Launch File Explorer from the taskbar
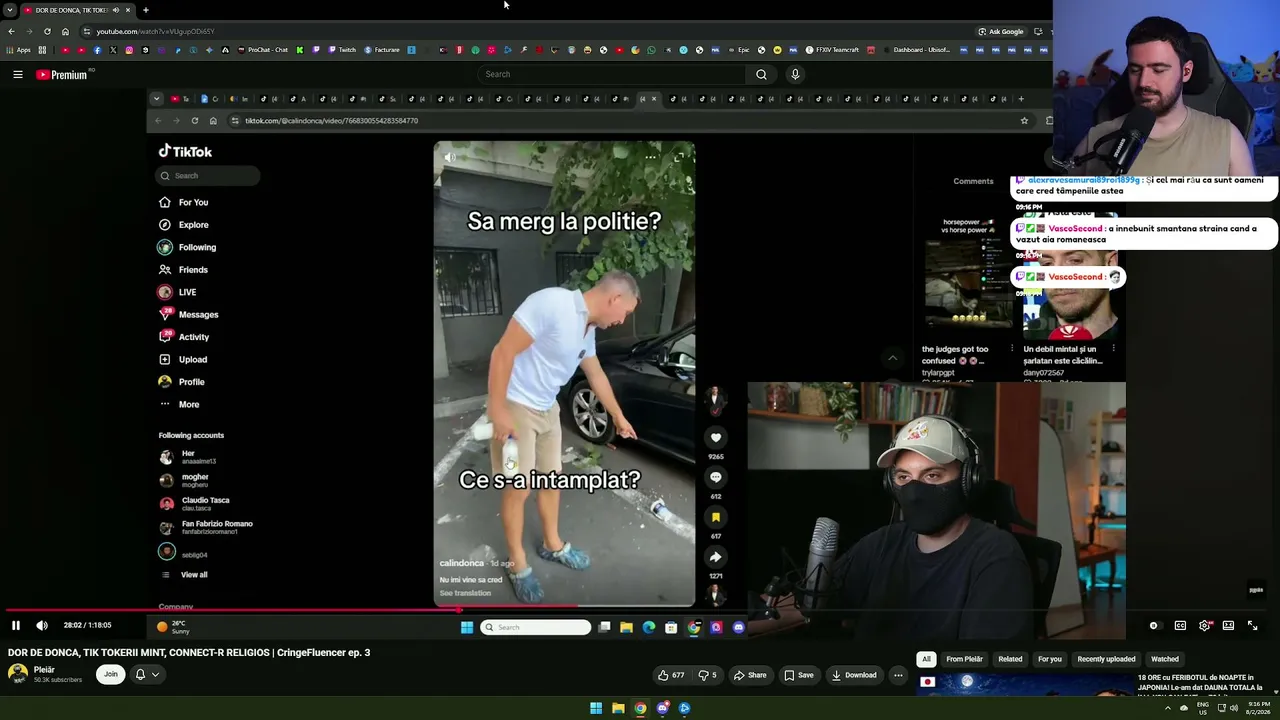Screen dimensions: 1280x720 click(618, 708)
